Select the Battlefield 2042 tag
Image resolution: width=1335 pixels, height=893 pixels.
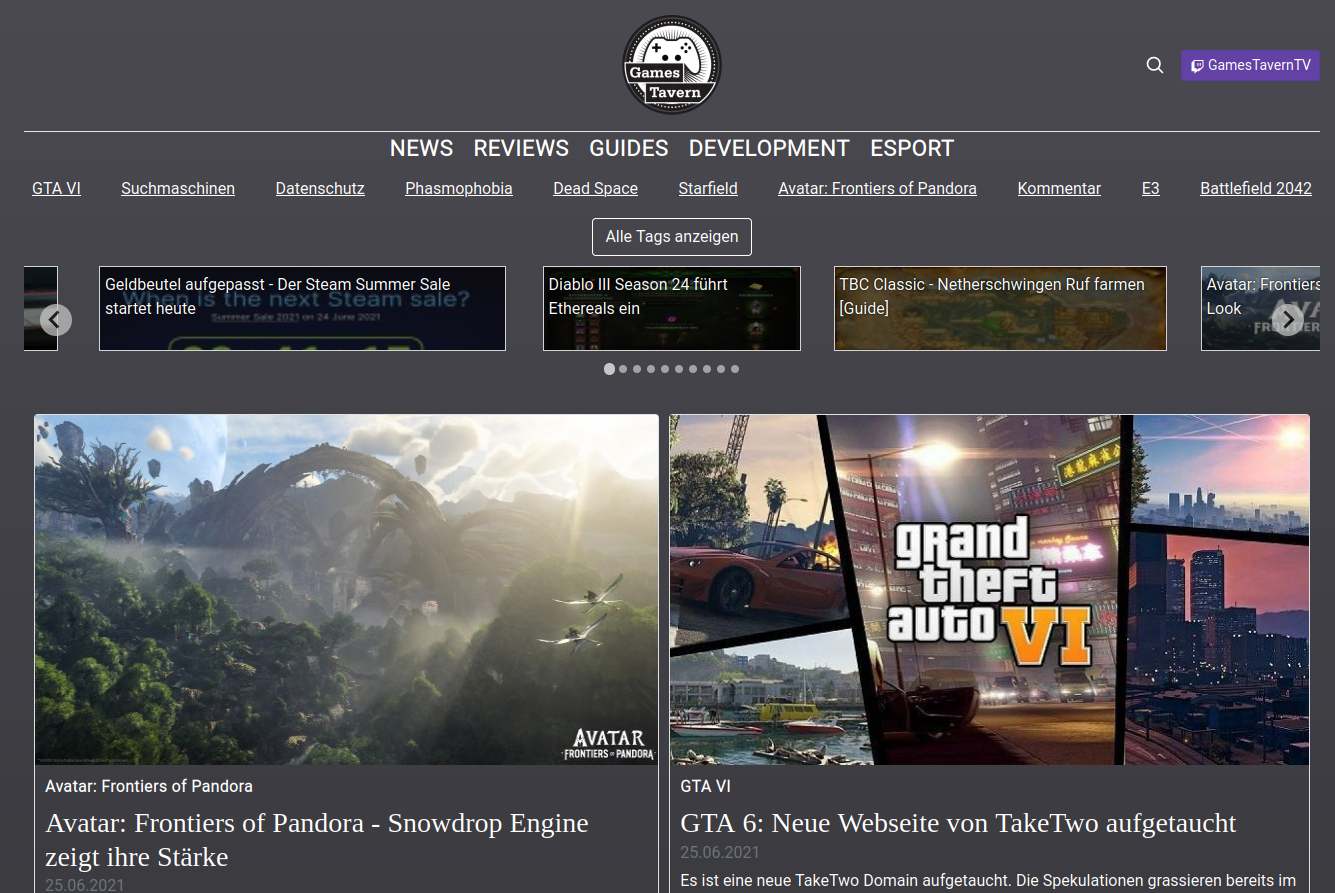(1256, 188)
